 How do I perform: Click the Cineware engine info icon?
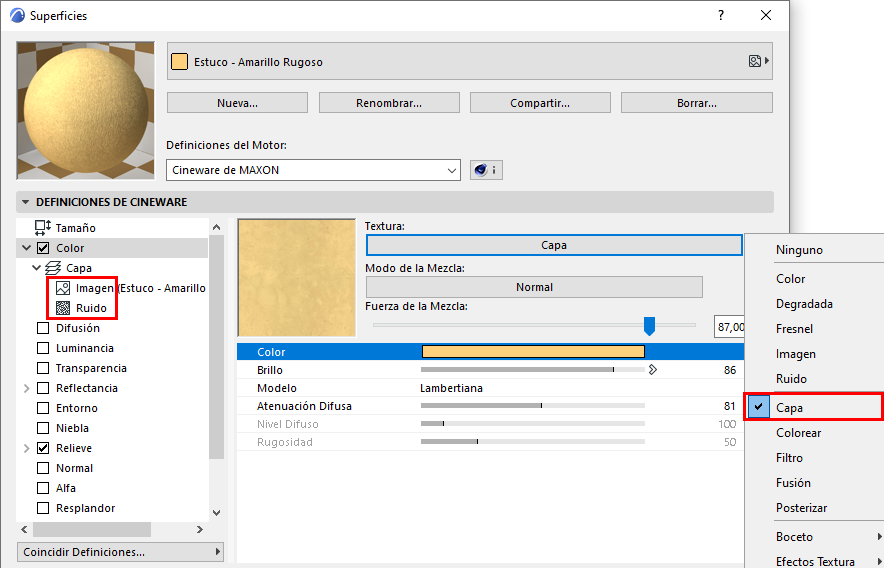click(x=486, y=170)
